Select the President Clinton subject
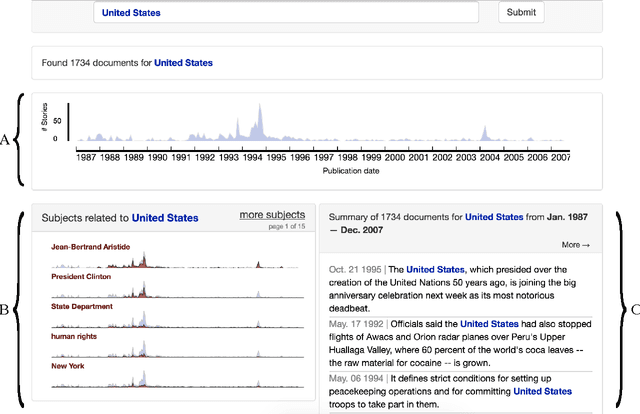Screen dimensions: 640x414 click(x=81, y=276)
